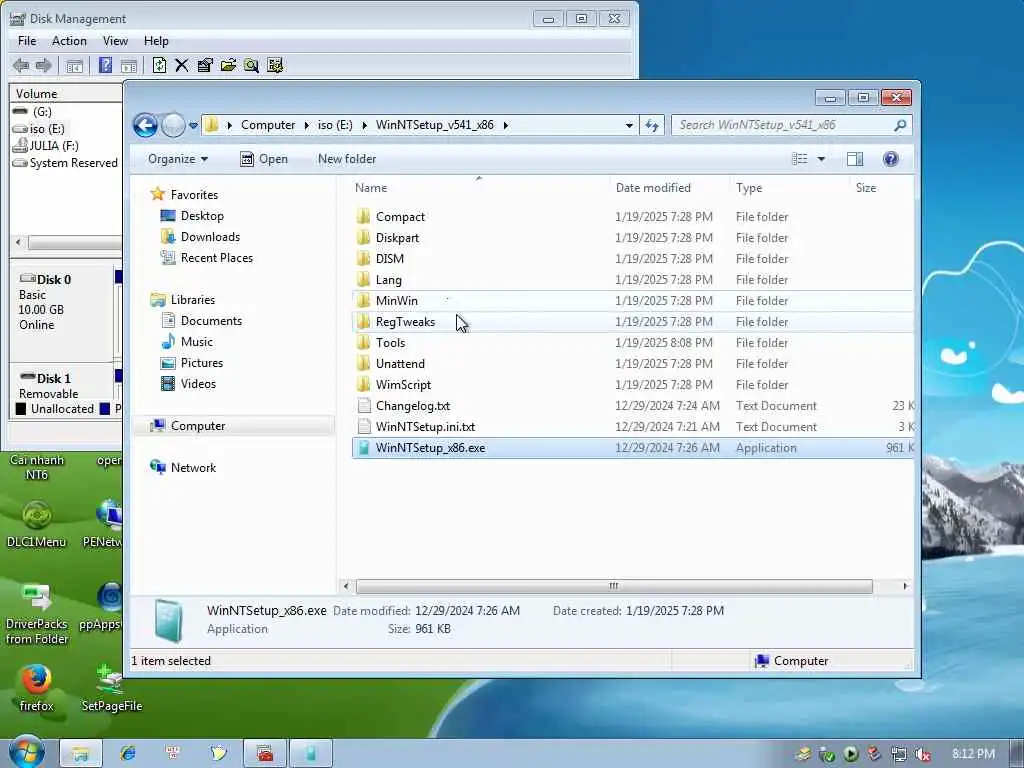Select Documents library
Image resolution: width=1024 pixels, height=768 pixels.
[x=202, y=321]
